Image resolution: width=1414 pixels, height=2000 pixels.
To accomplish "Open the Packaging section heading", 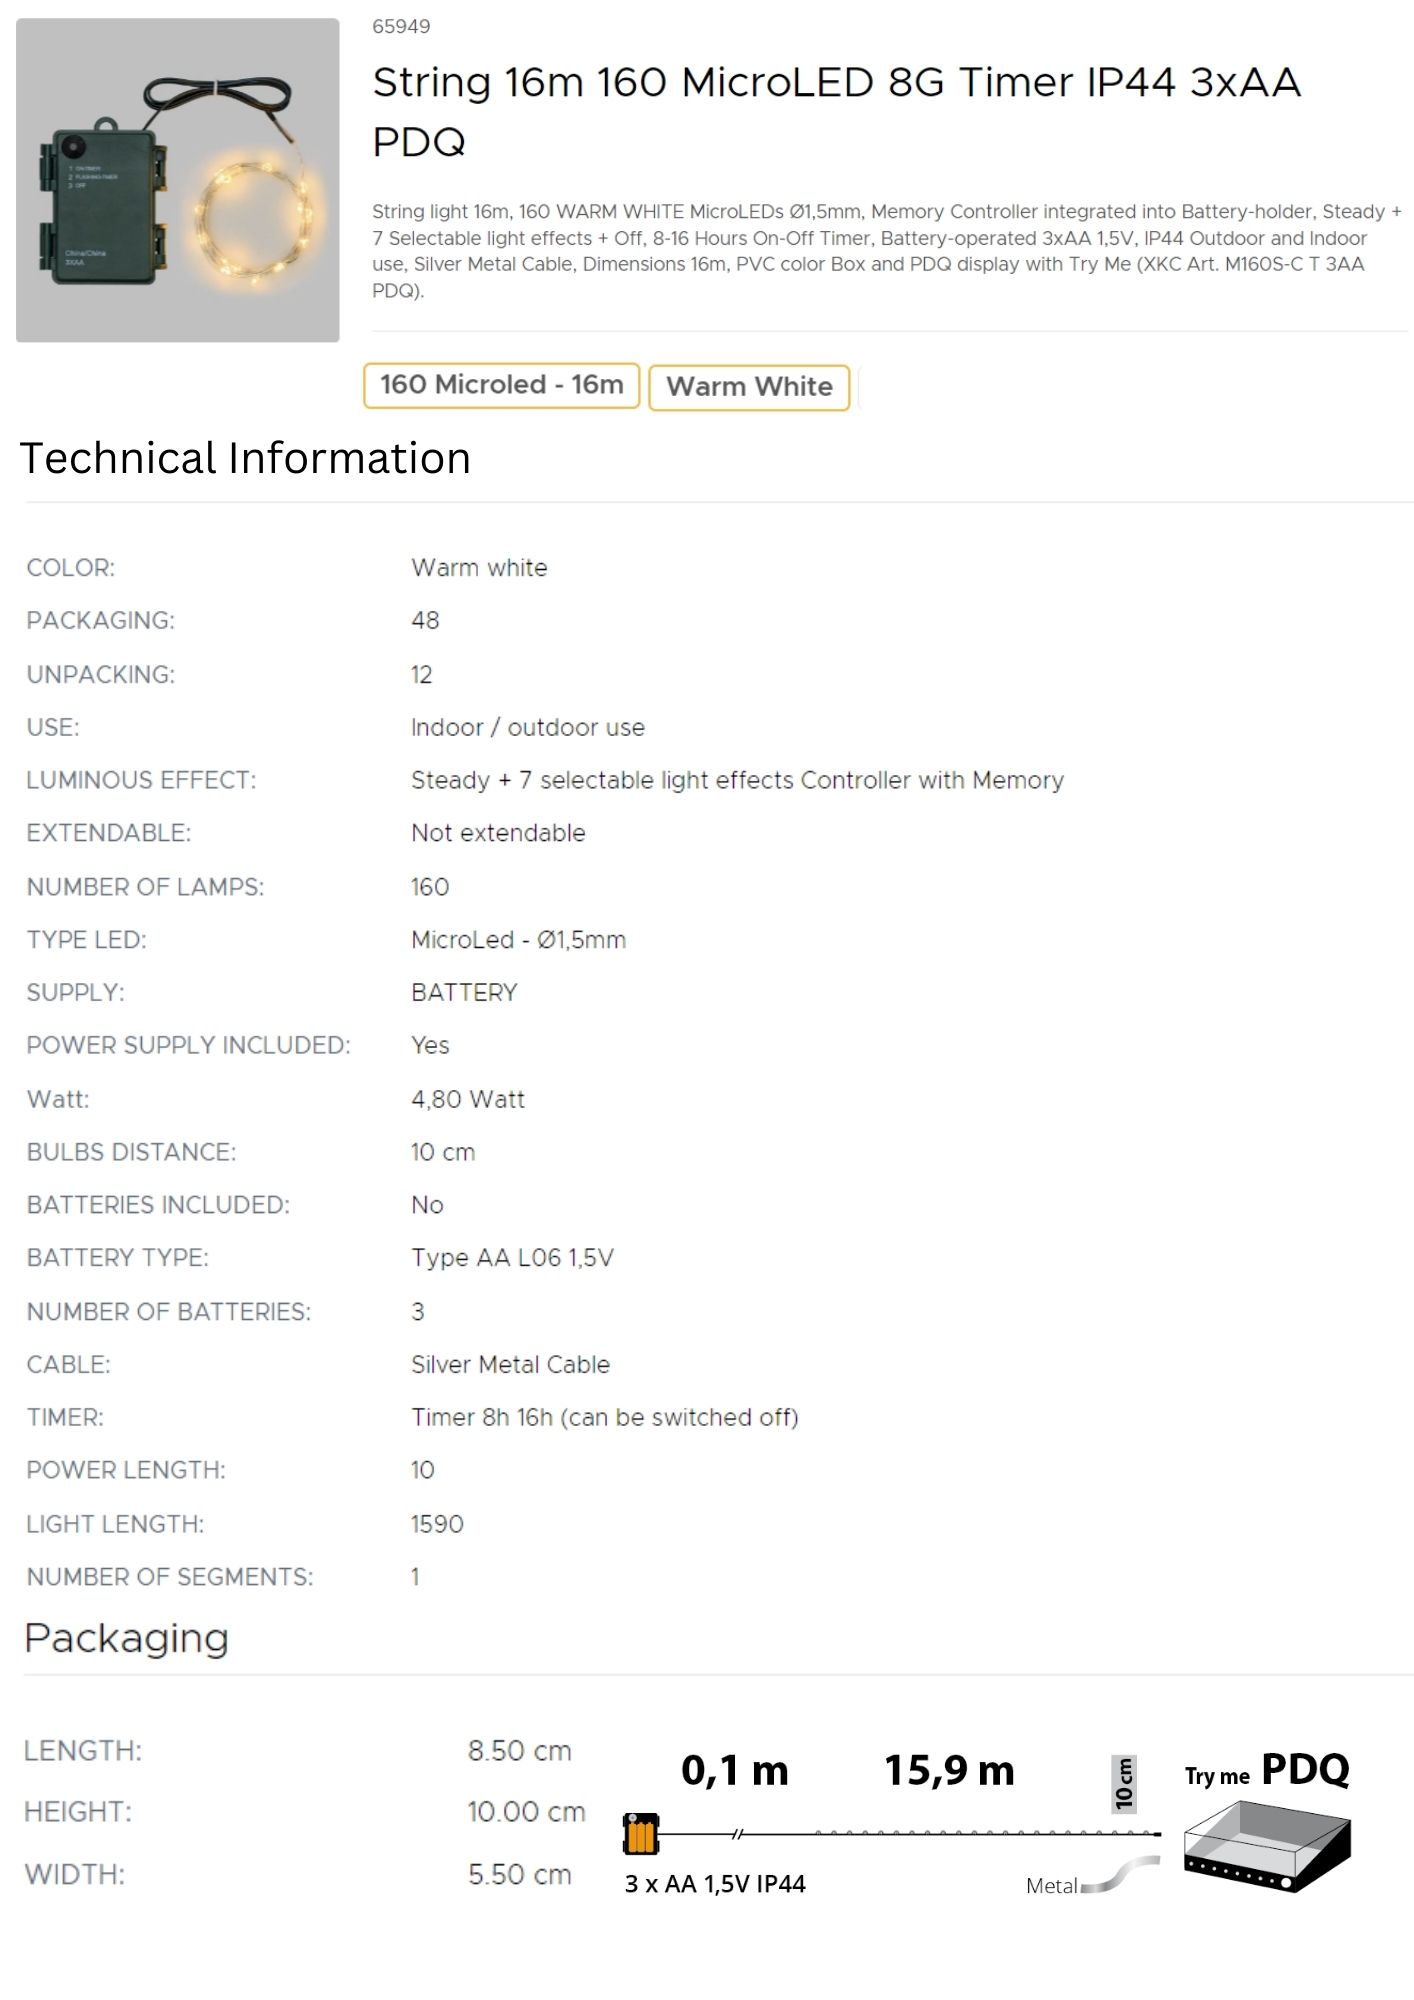I will point(127,1638).
